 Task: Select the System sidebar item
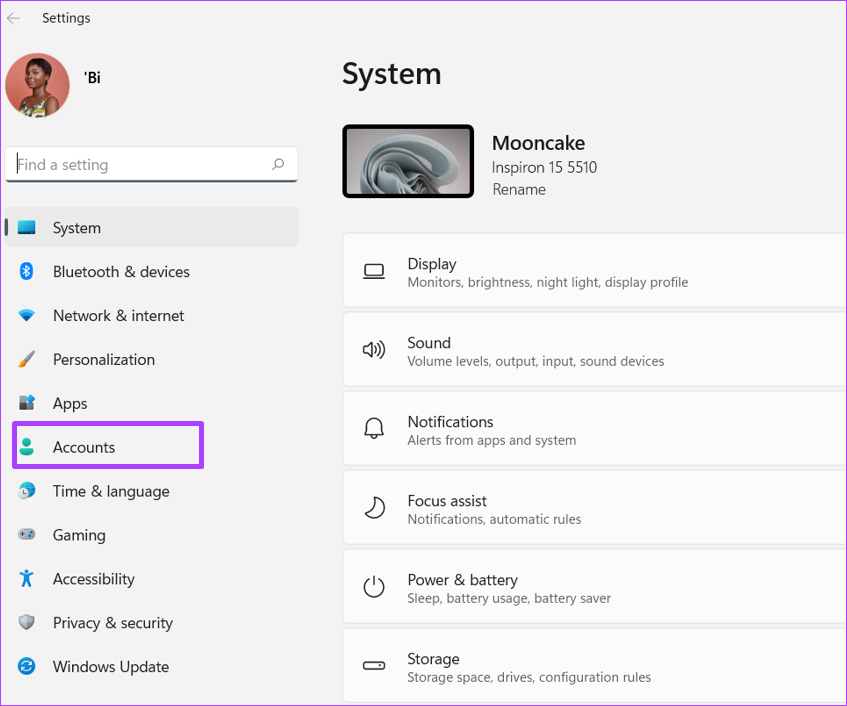point(151,227)
